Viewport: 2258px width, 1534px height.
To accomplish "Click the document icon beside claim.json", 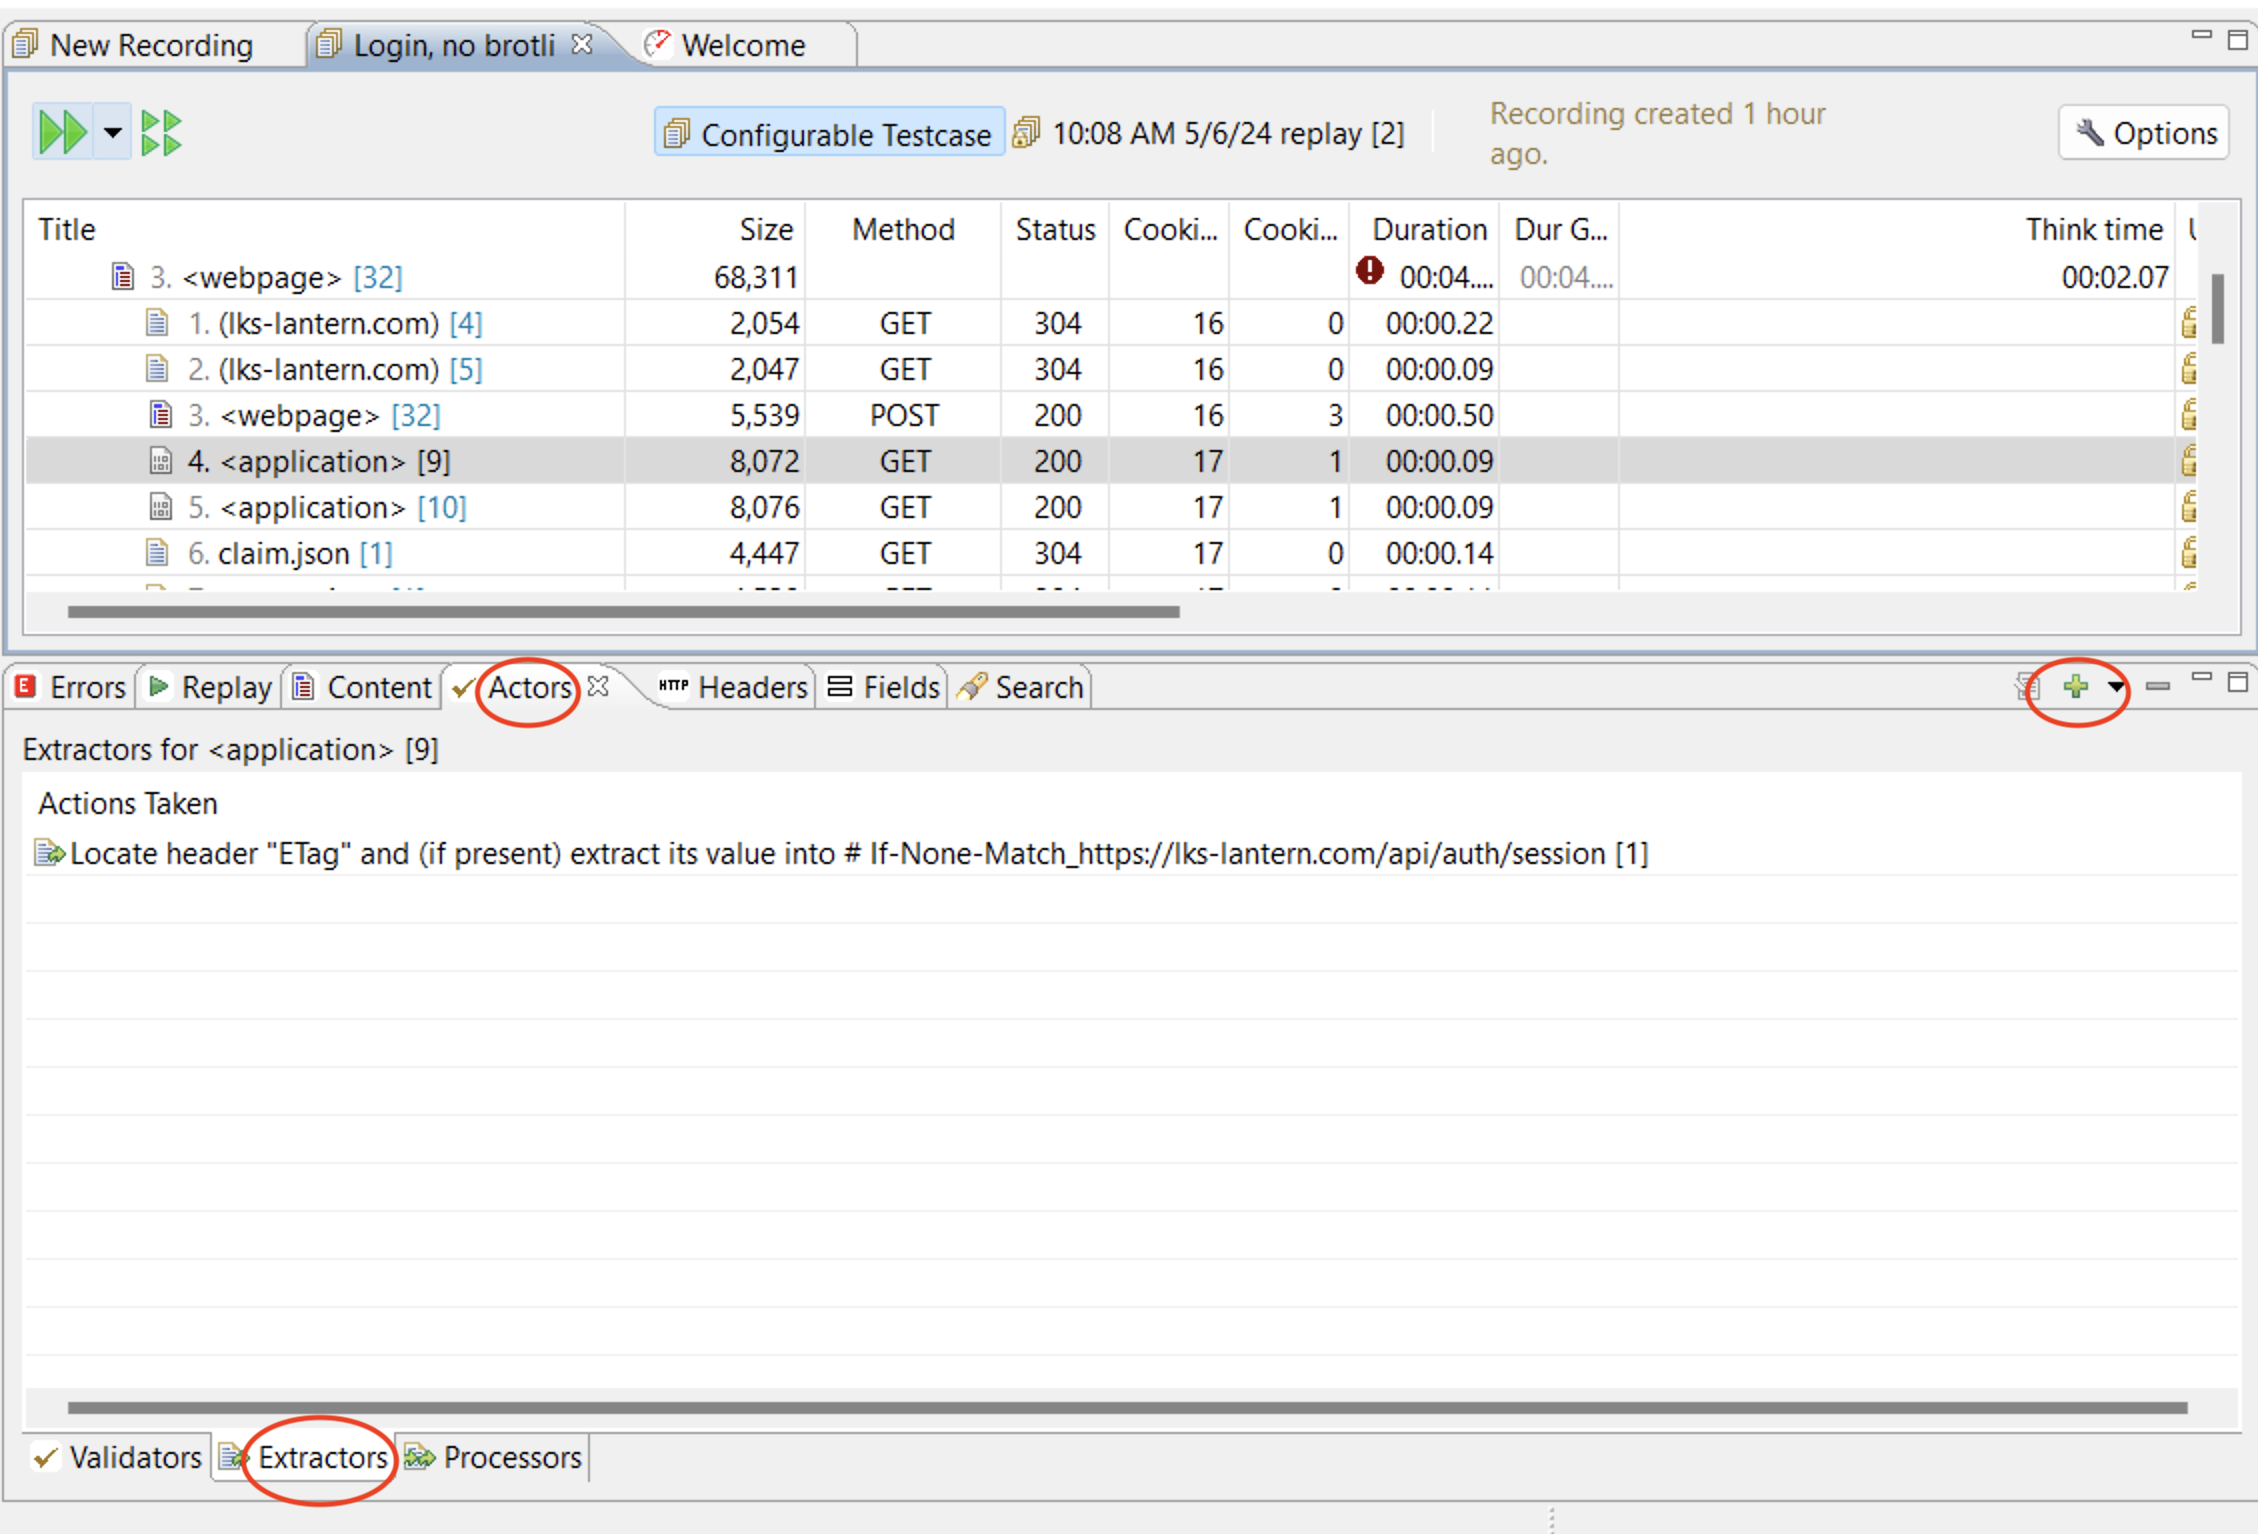I will coord(156,552).
